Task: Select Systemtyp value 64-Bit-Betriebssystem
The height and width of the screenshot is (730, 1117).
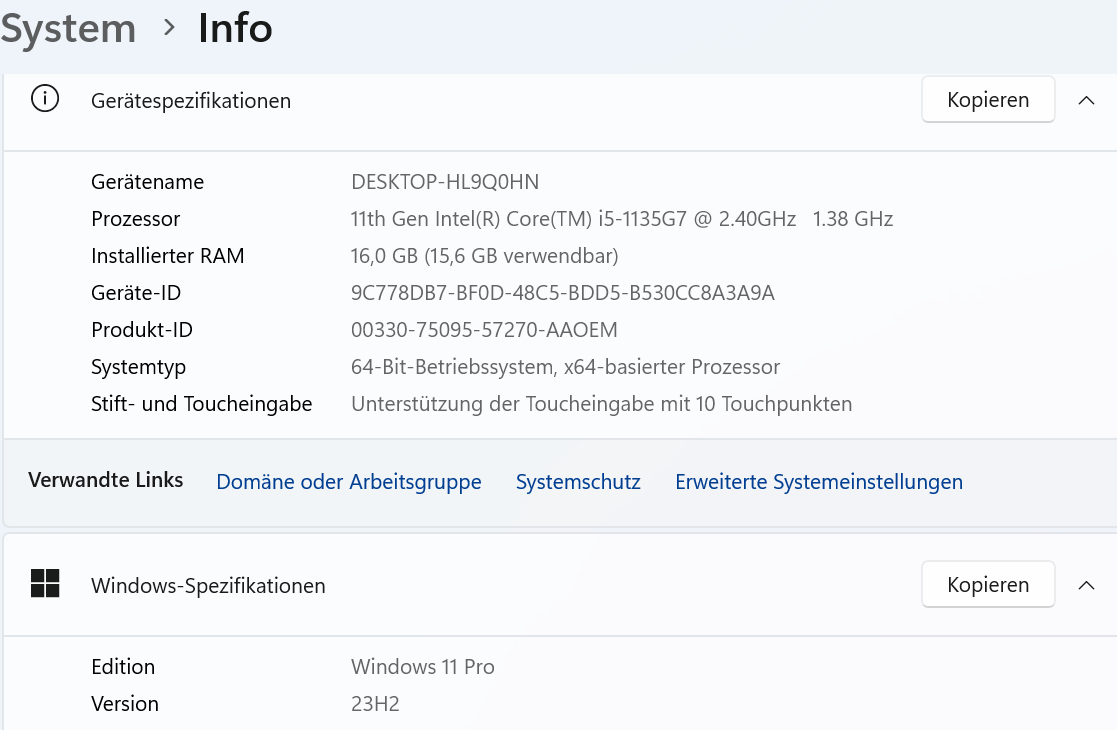Action: pos(566,367)
